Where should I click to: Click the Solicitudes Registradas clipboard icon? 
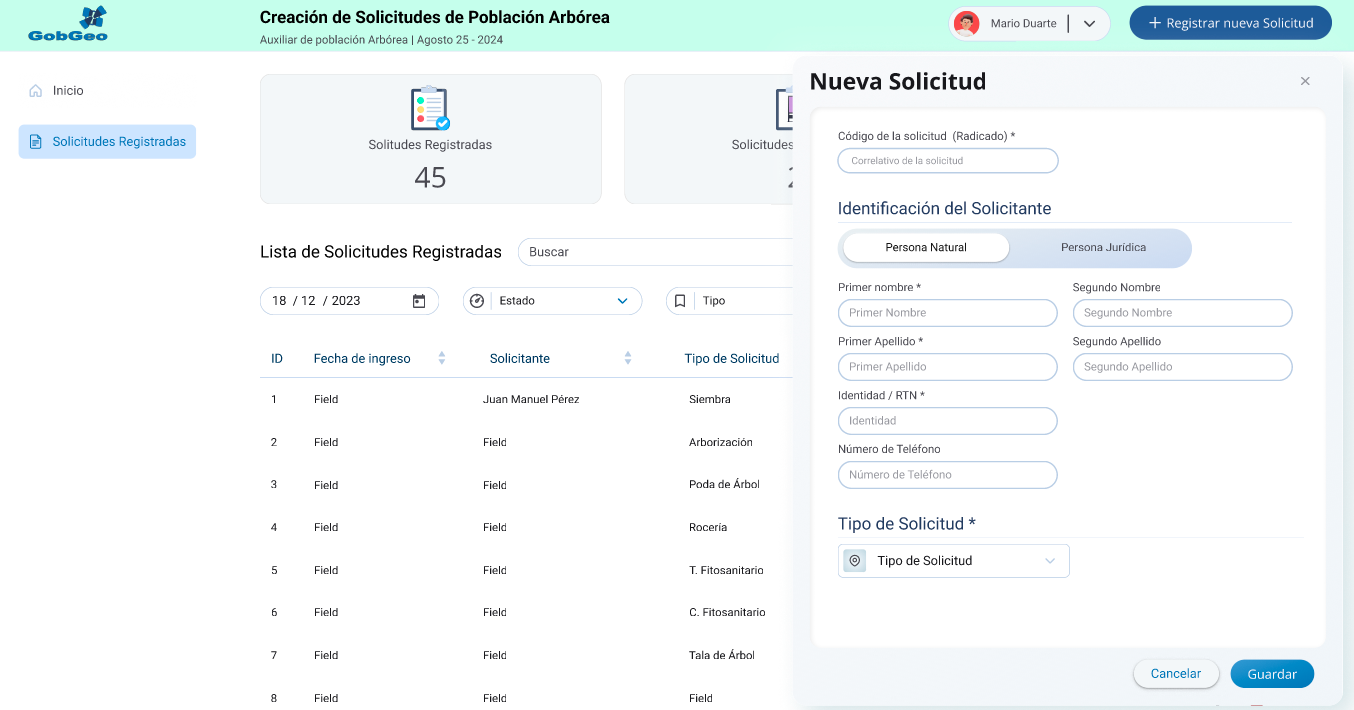[x=430, y=108]
